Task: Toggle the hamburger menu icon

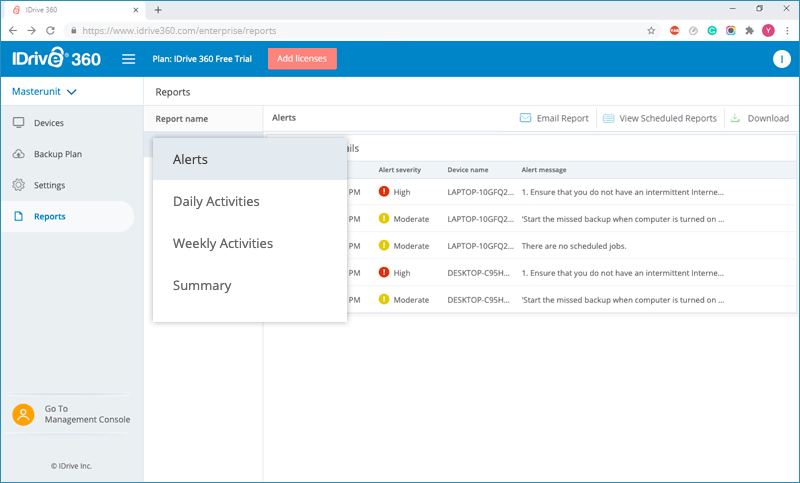Action: click(129, 59)
